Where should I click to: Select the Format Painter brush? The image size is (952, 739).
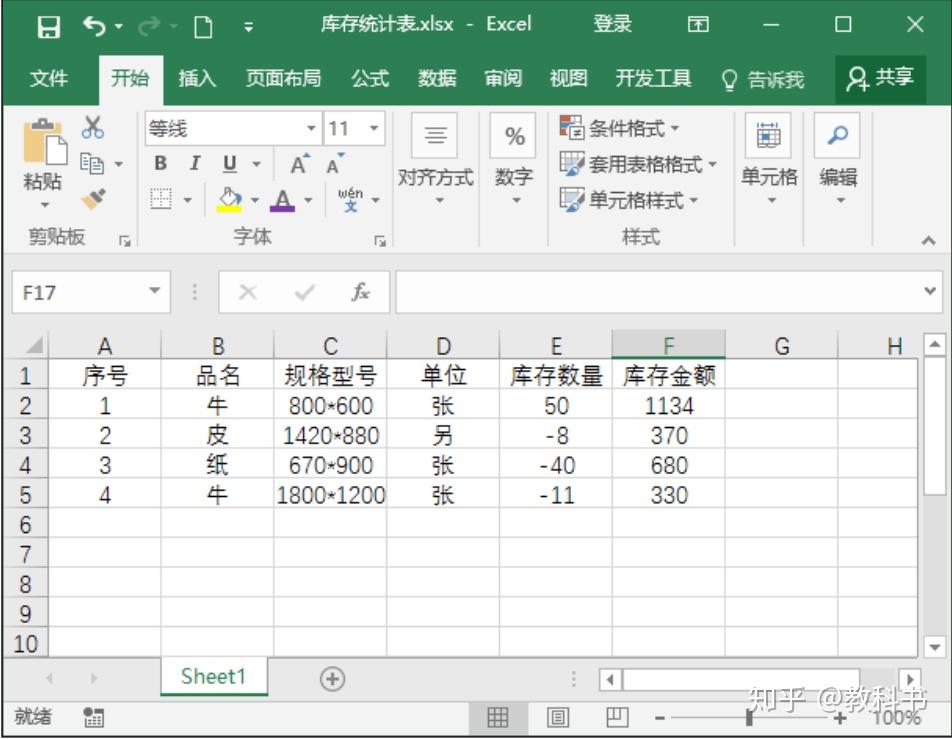click(94, 199)
